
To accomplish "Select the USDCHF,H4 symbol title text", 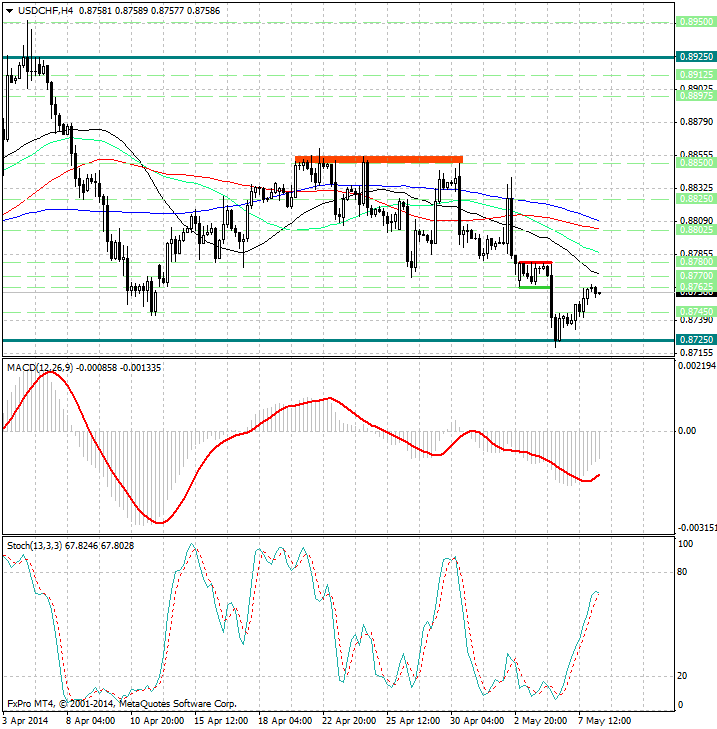I will pyautogui.click(x=46, y=10).
